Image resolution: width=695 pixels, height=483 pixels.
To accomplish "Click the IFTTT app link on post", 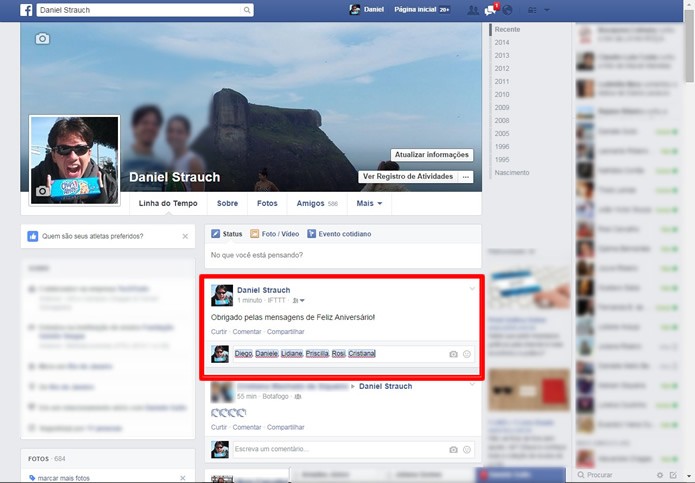I will click(x=276, y=300).
